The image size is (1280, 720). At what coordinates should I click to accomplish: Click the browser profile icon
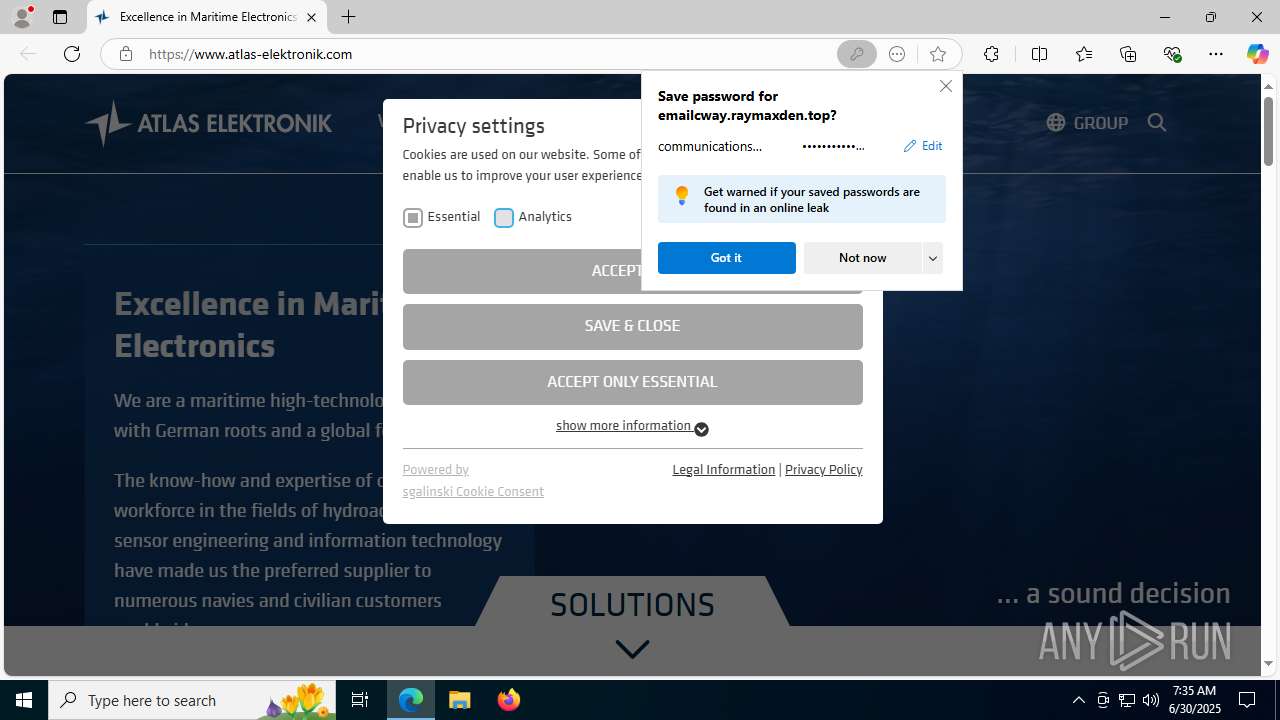tap(22, 17)
